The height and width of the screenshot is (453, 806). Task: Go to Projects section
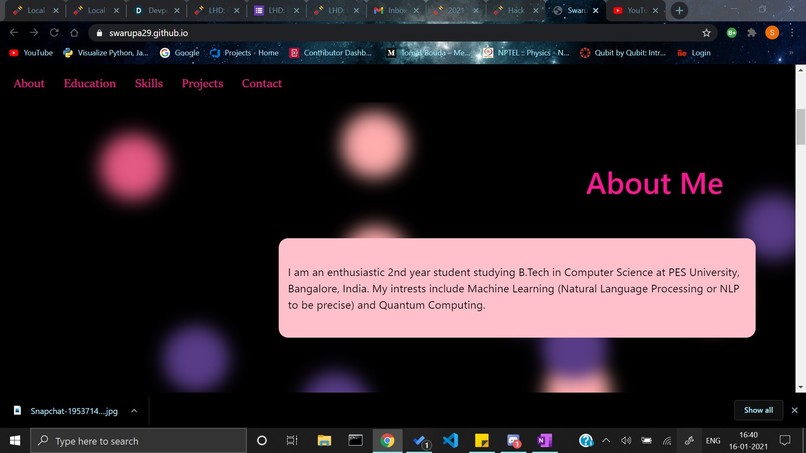(x=202, y=83)
